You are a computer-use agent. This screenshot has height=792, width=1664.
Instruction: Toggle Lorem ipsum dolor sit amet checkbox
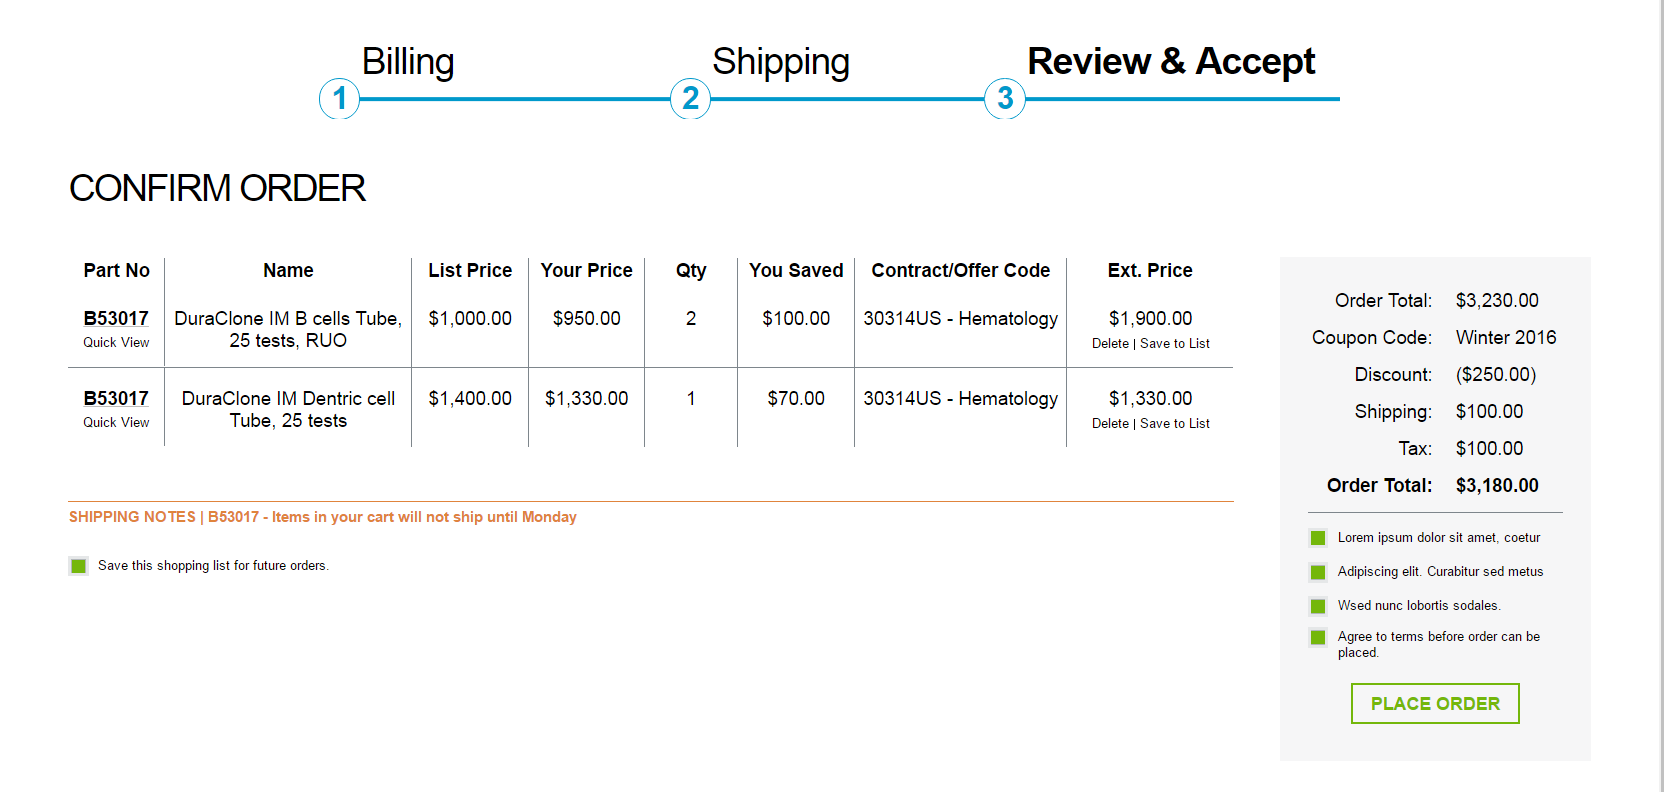pyautogui.click(x=1318, y=538)
